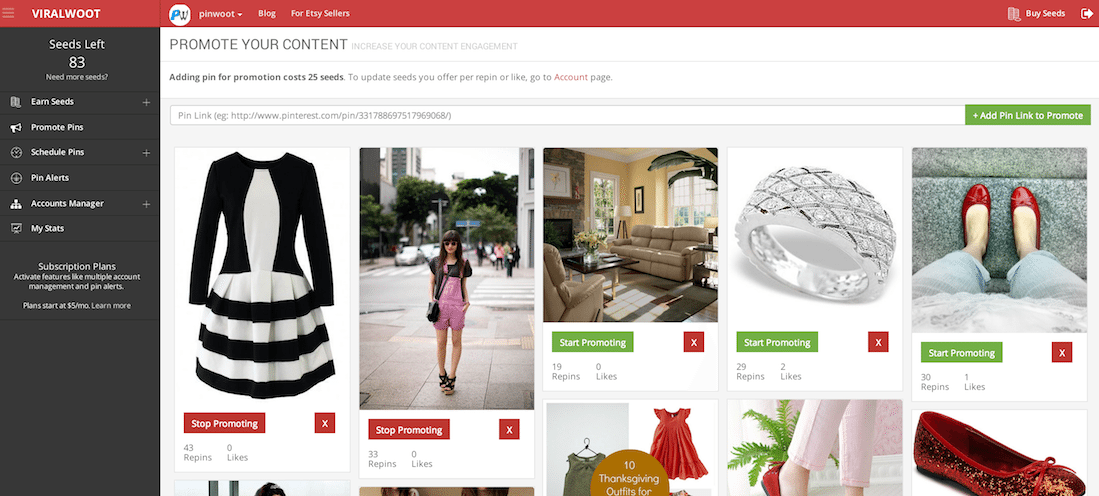Click Learn more subscription link
1099x496 pixels.
[x=111, y=305]
